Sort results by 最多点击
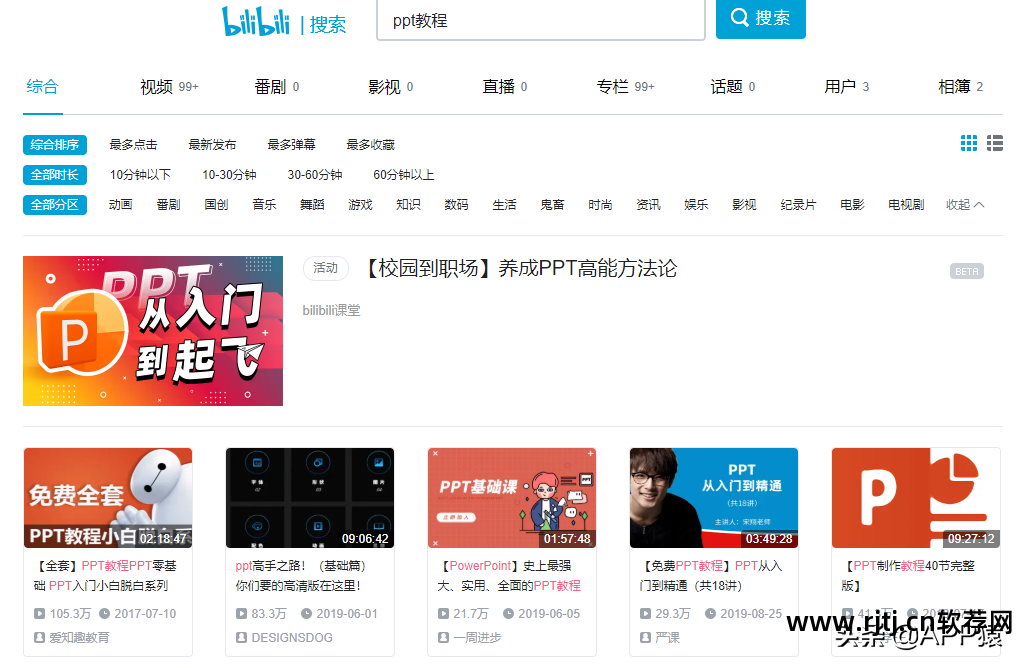The width and height of the screenshot is (1022, 668). tap(133, 145)
